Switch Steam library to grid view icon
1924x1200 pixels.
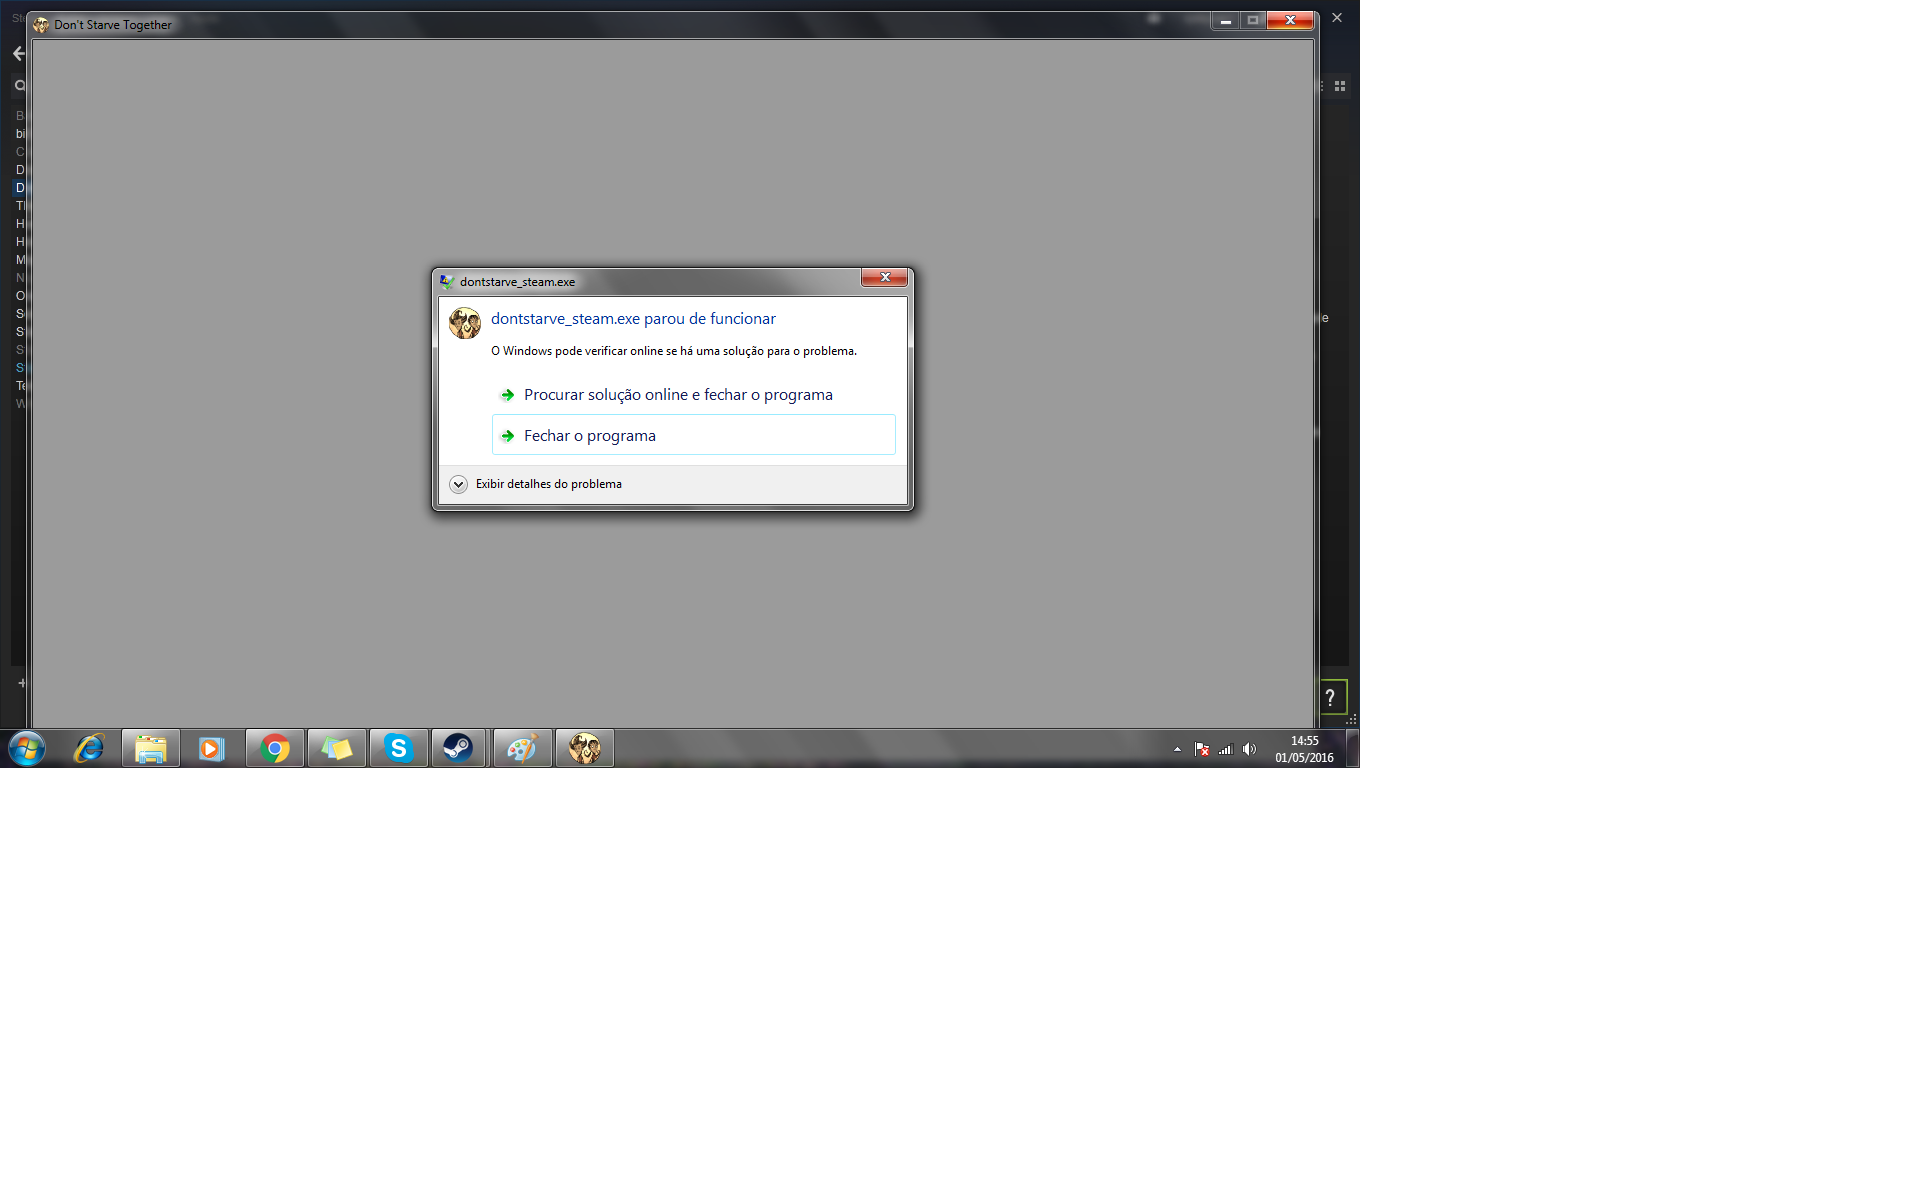pyautogui.click(x=1340, y=86)
